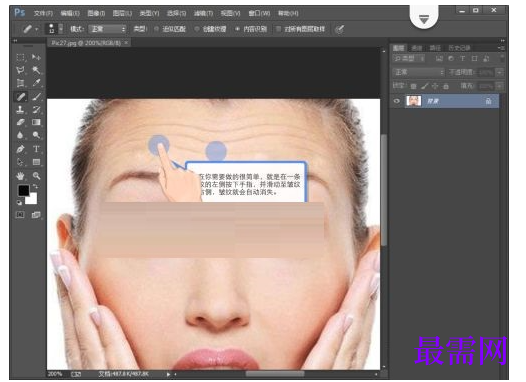Open the 模式 blend mode dropdown
This screenshot has height=382, width=526.
108,29
